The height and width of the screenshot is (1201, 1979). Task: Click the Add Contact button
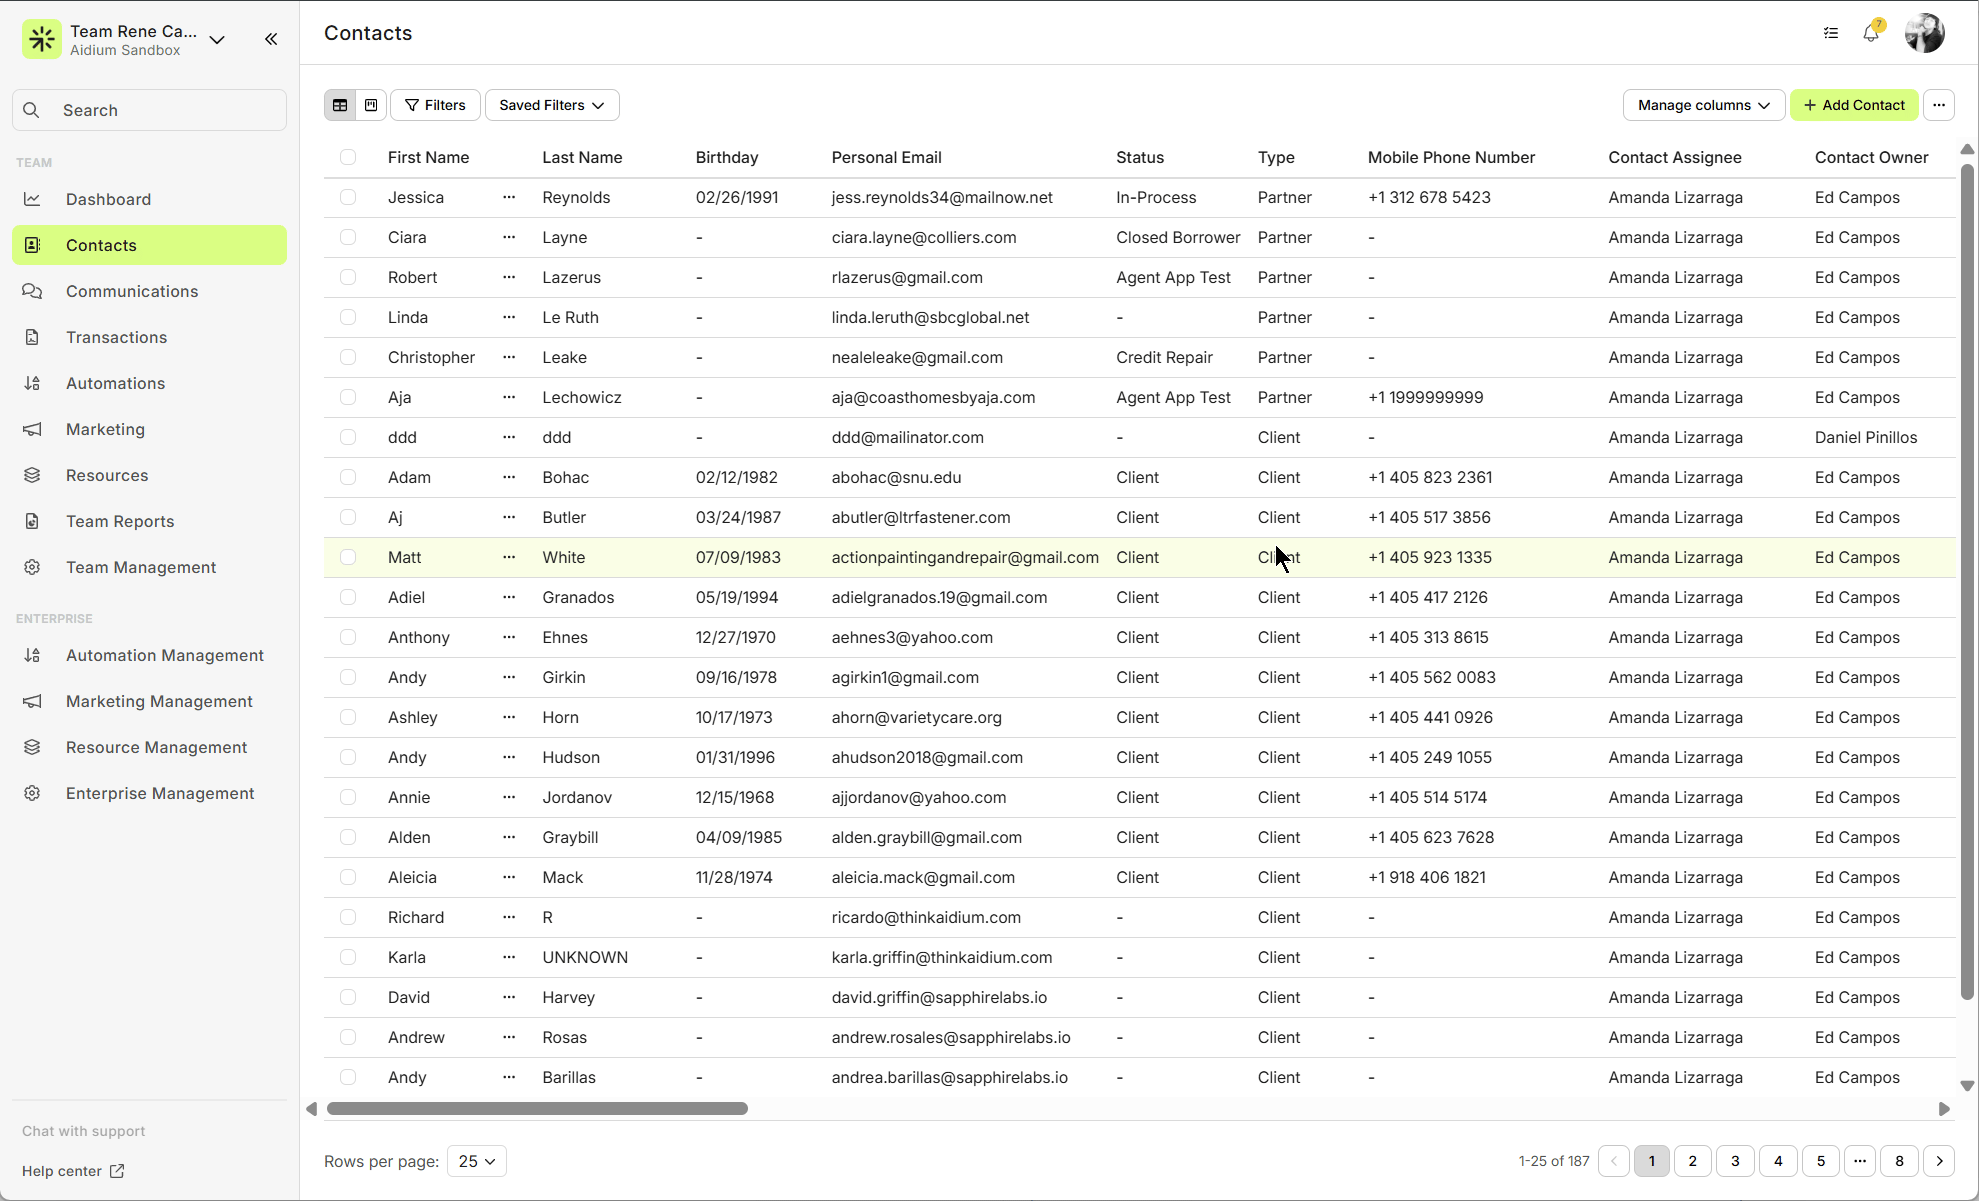pyautogui.click(x=1854, y=105)
